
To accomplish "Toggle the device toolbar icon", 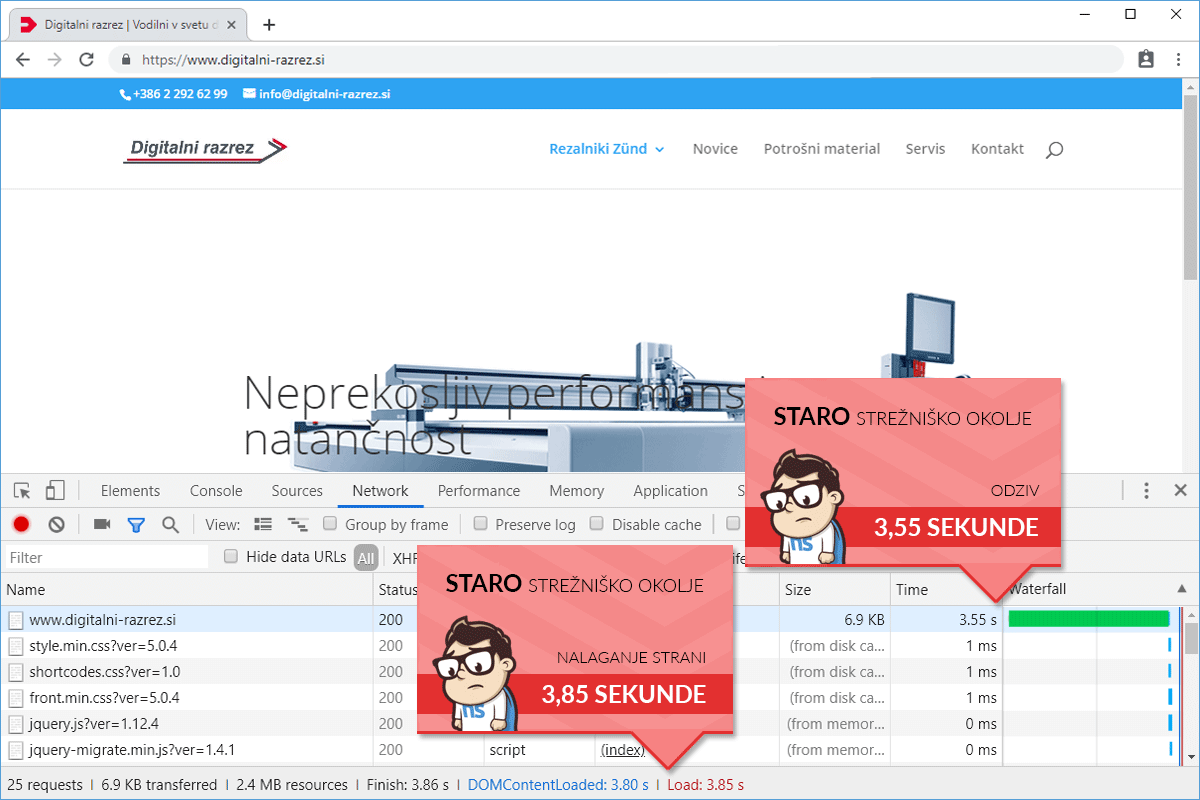I will click(55, 491).
